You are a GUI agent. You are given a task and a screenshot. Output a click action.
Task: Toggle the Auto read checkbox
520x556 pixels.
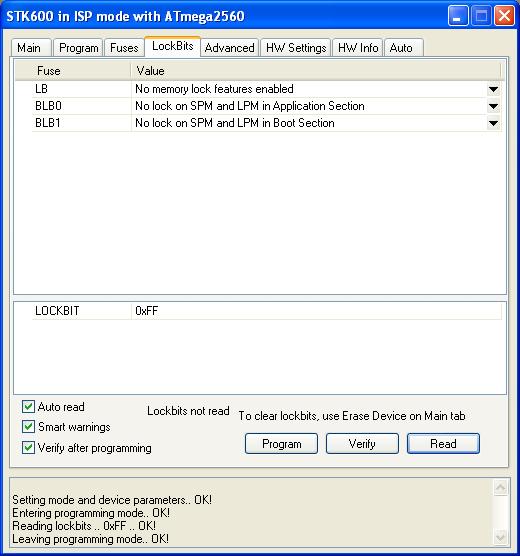[28, 406]
